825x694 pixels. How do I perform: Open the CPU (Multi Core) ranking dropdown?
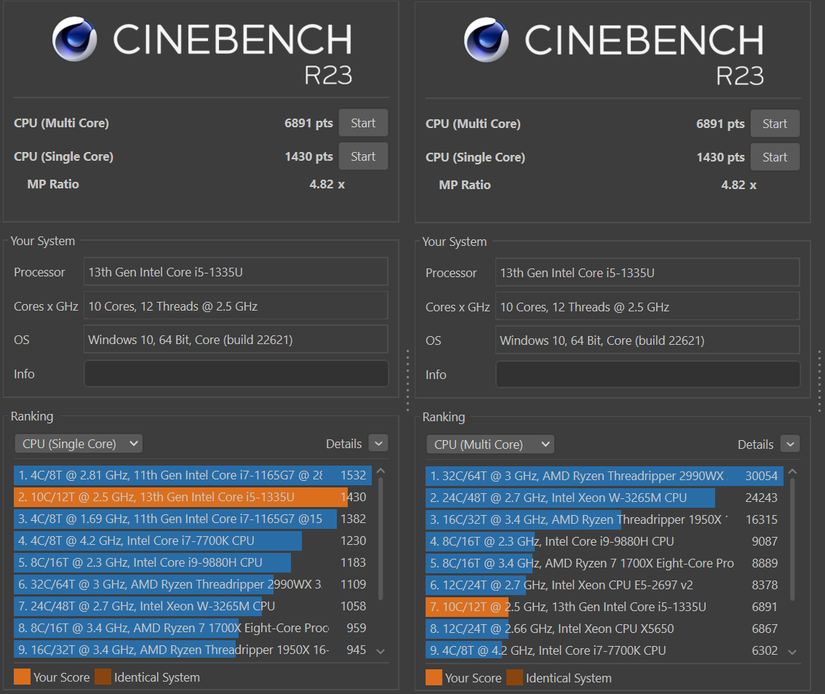pos(490,444)
